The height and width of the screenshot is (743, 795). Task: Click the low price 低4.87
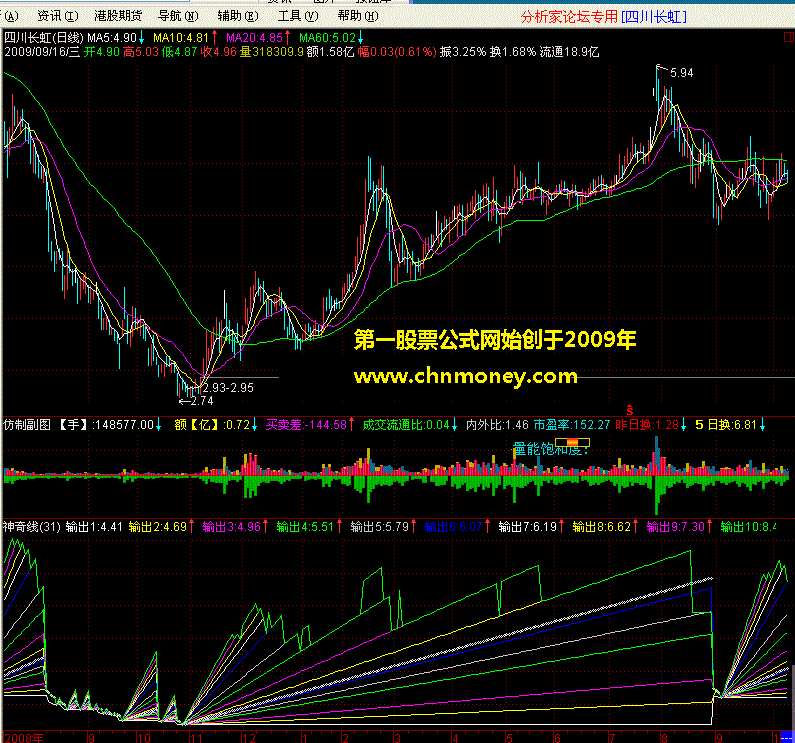point(179,52)
